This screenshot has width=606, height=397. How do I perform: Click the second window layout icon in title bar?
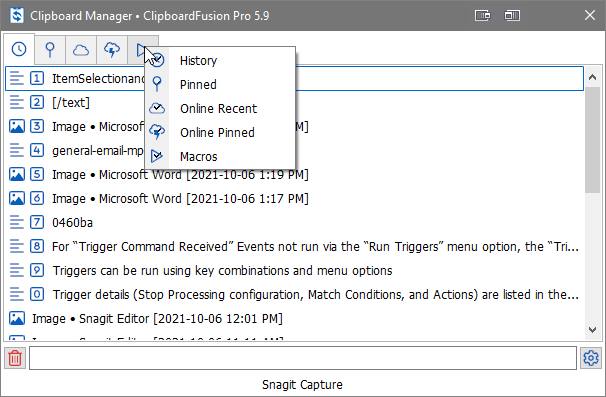(x=512, y=15)
